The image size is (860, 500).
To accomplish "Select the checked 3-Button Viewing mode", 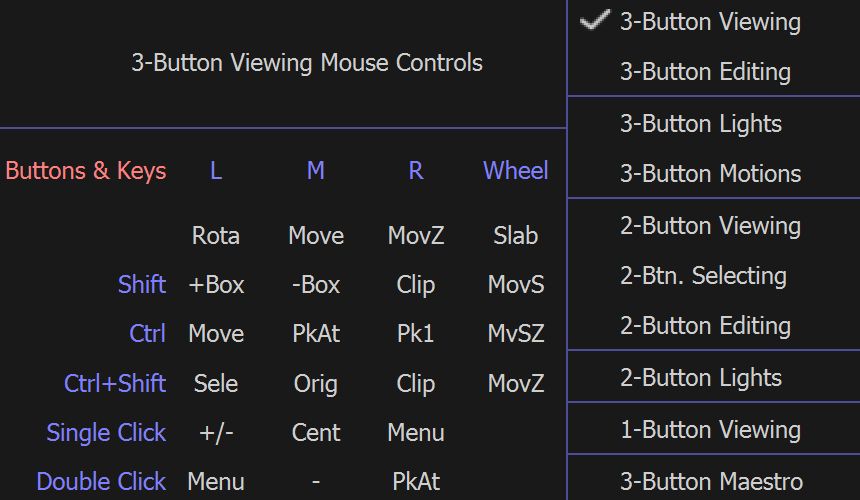I will [710, 22].
